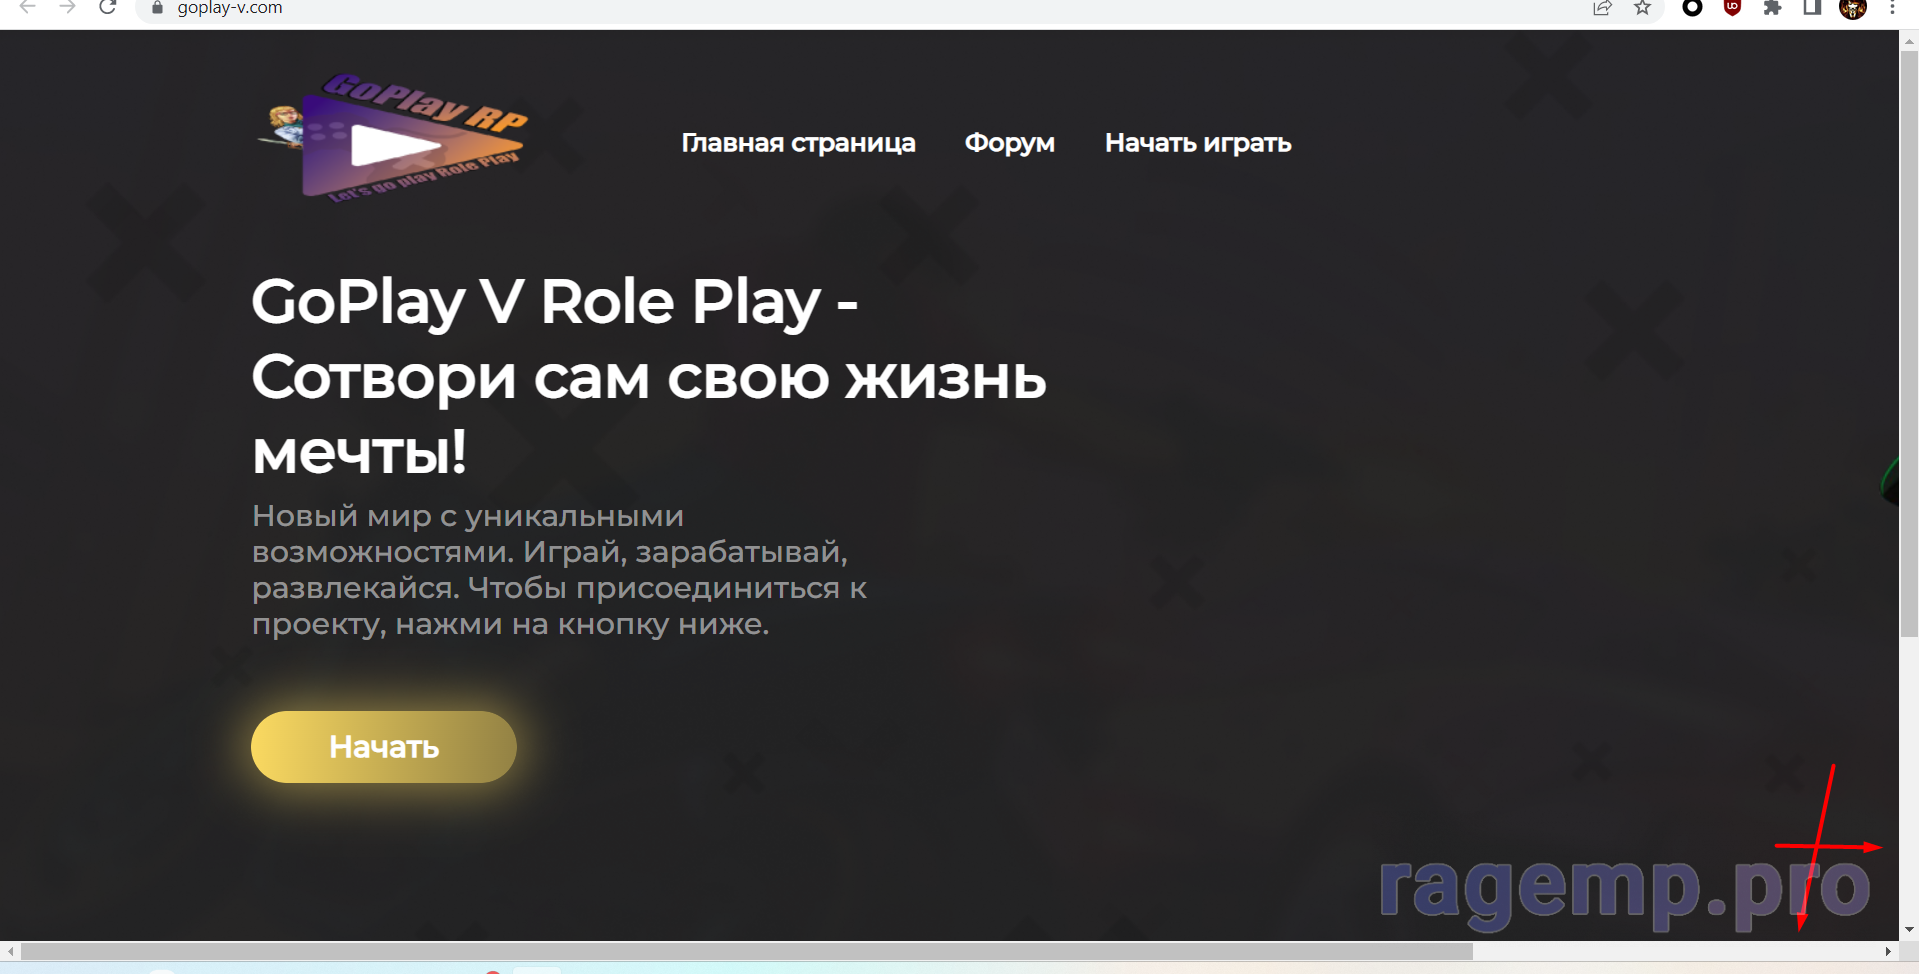Open the Chrome three-dot menu

1892,8
